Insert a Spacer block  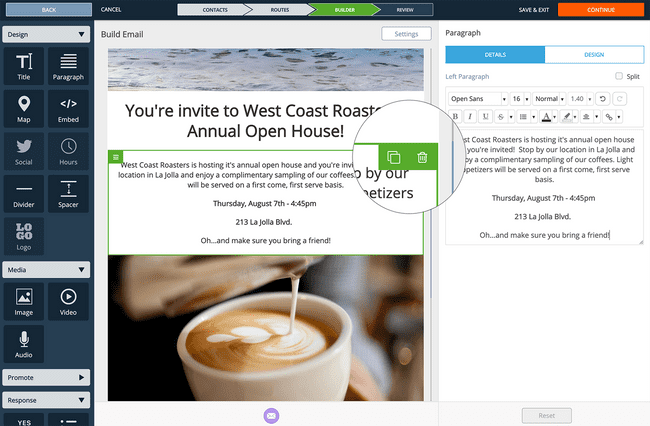[x=68, y=194]
